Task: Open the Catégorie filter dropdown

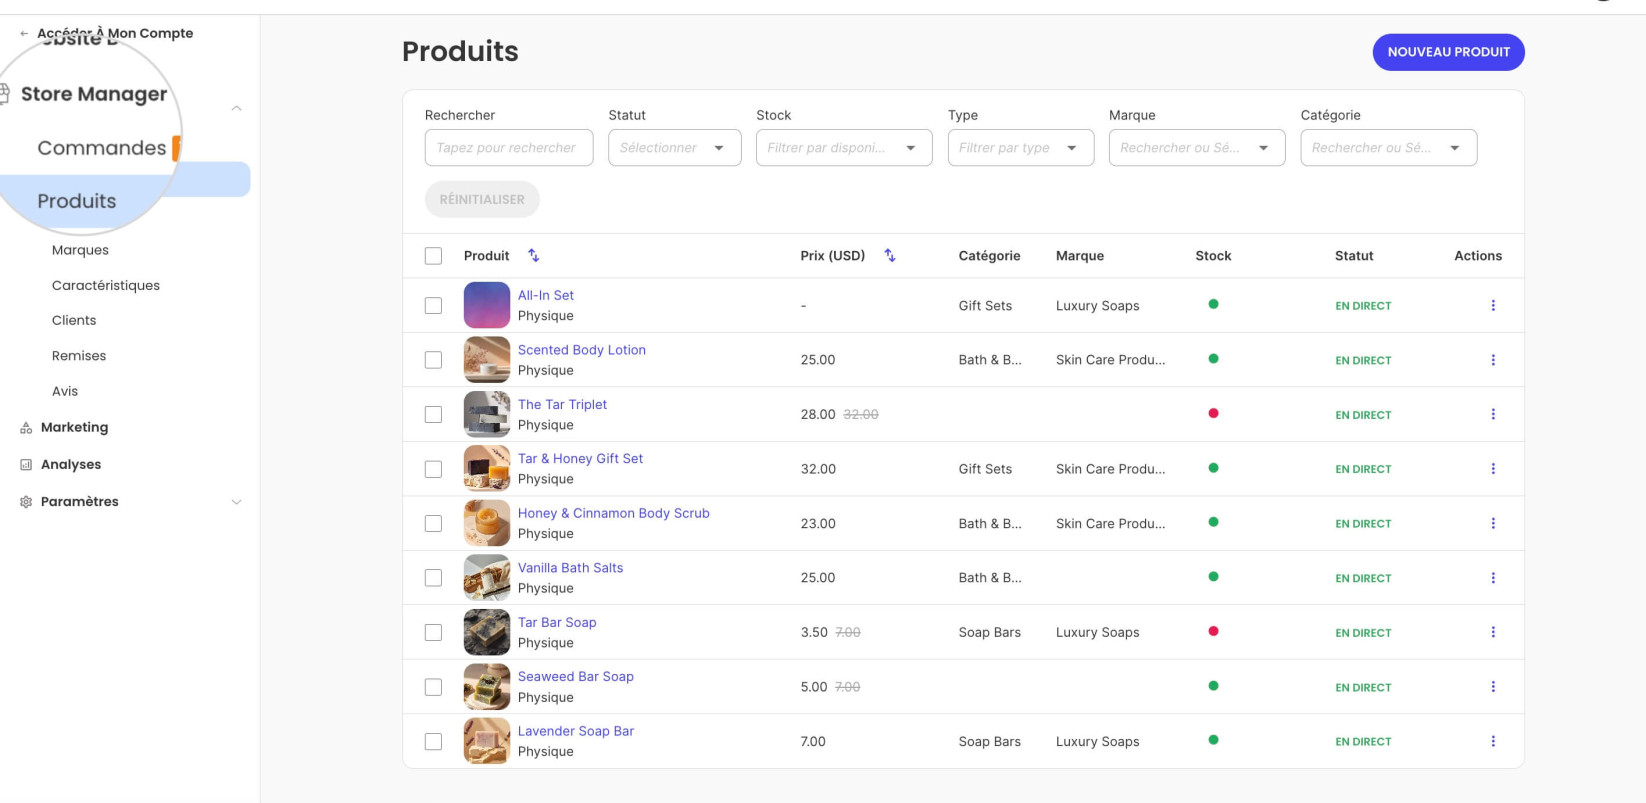Action: pyautogui.click(x=1389, y=148)
